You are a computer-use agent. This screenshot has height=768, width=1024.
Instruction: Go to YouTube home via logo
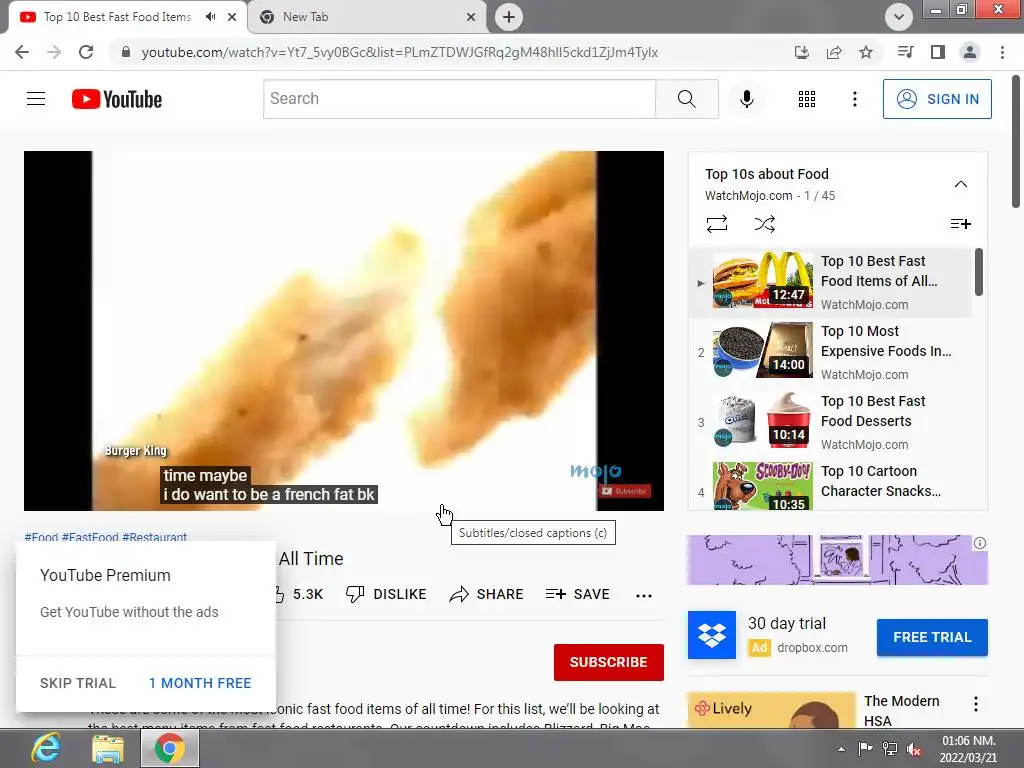pyautogui.click(x=117, y=99)
